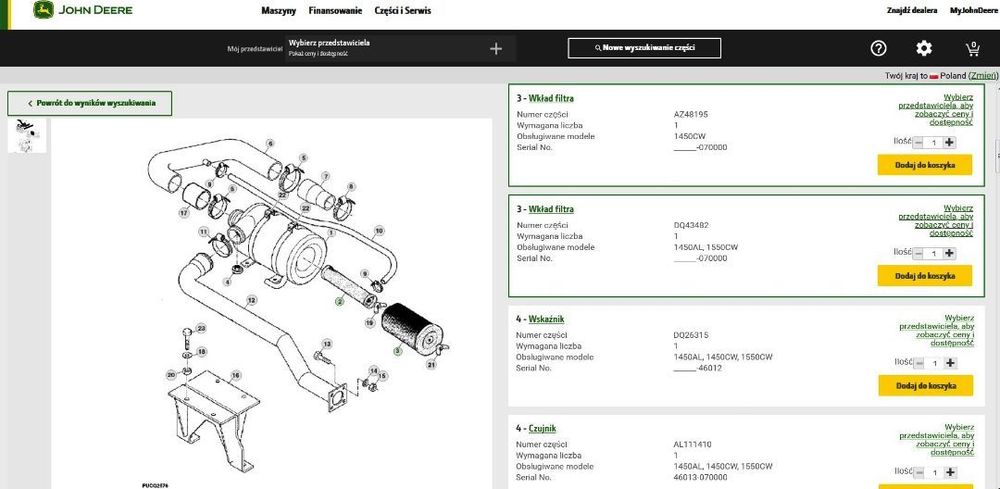
Task: Select the diagram thumbnail preview
Action: 27,136
